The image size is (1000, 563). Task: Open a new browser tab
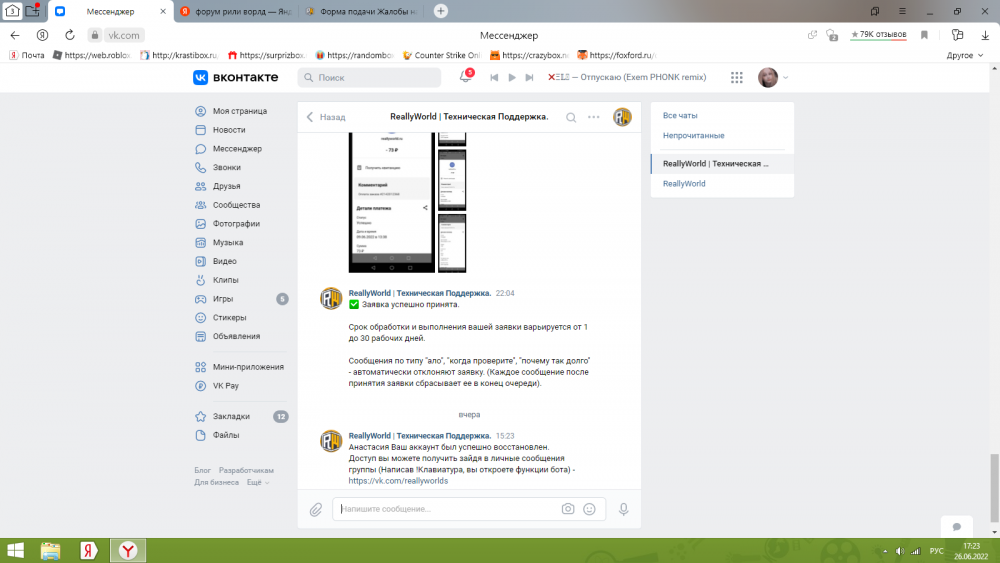click(x=440, y=11)
